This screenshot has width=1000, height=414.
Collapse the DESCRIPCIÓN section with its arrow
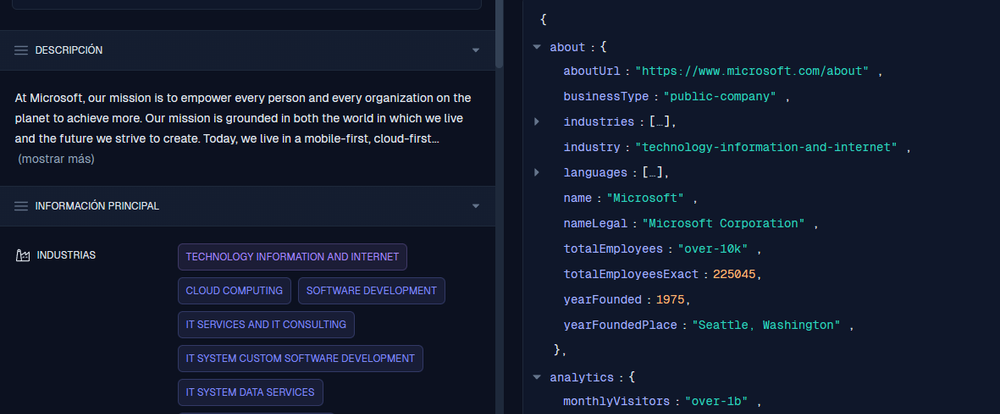click(475, 50)
